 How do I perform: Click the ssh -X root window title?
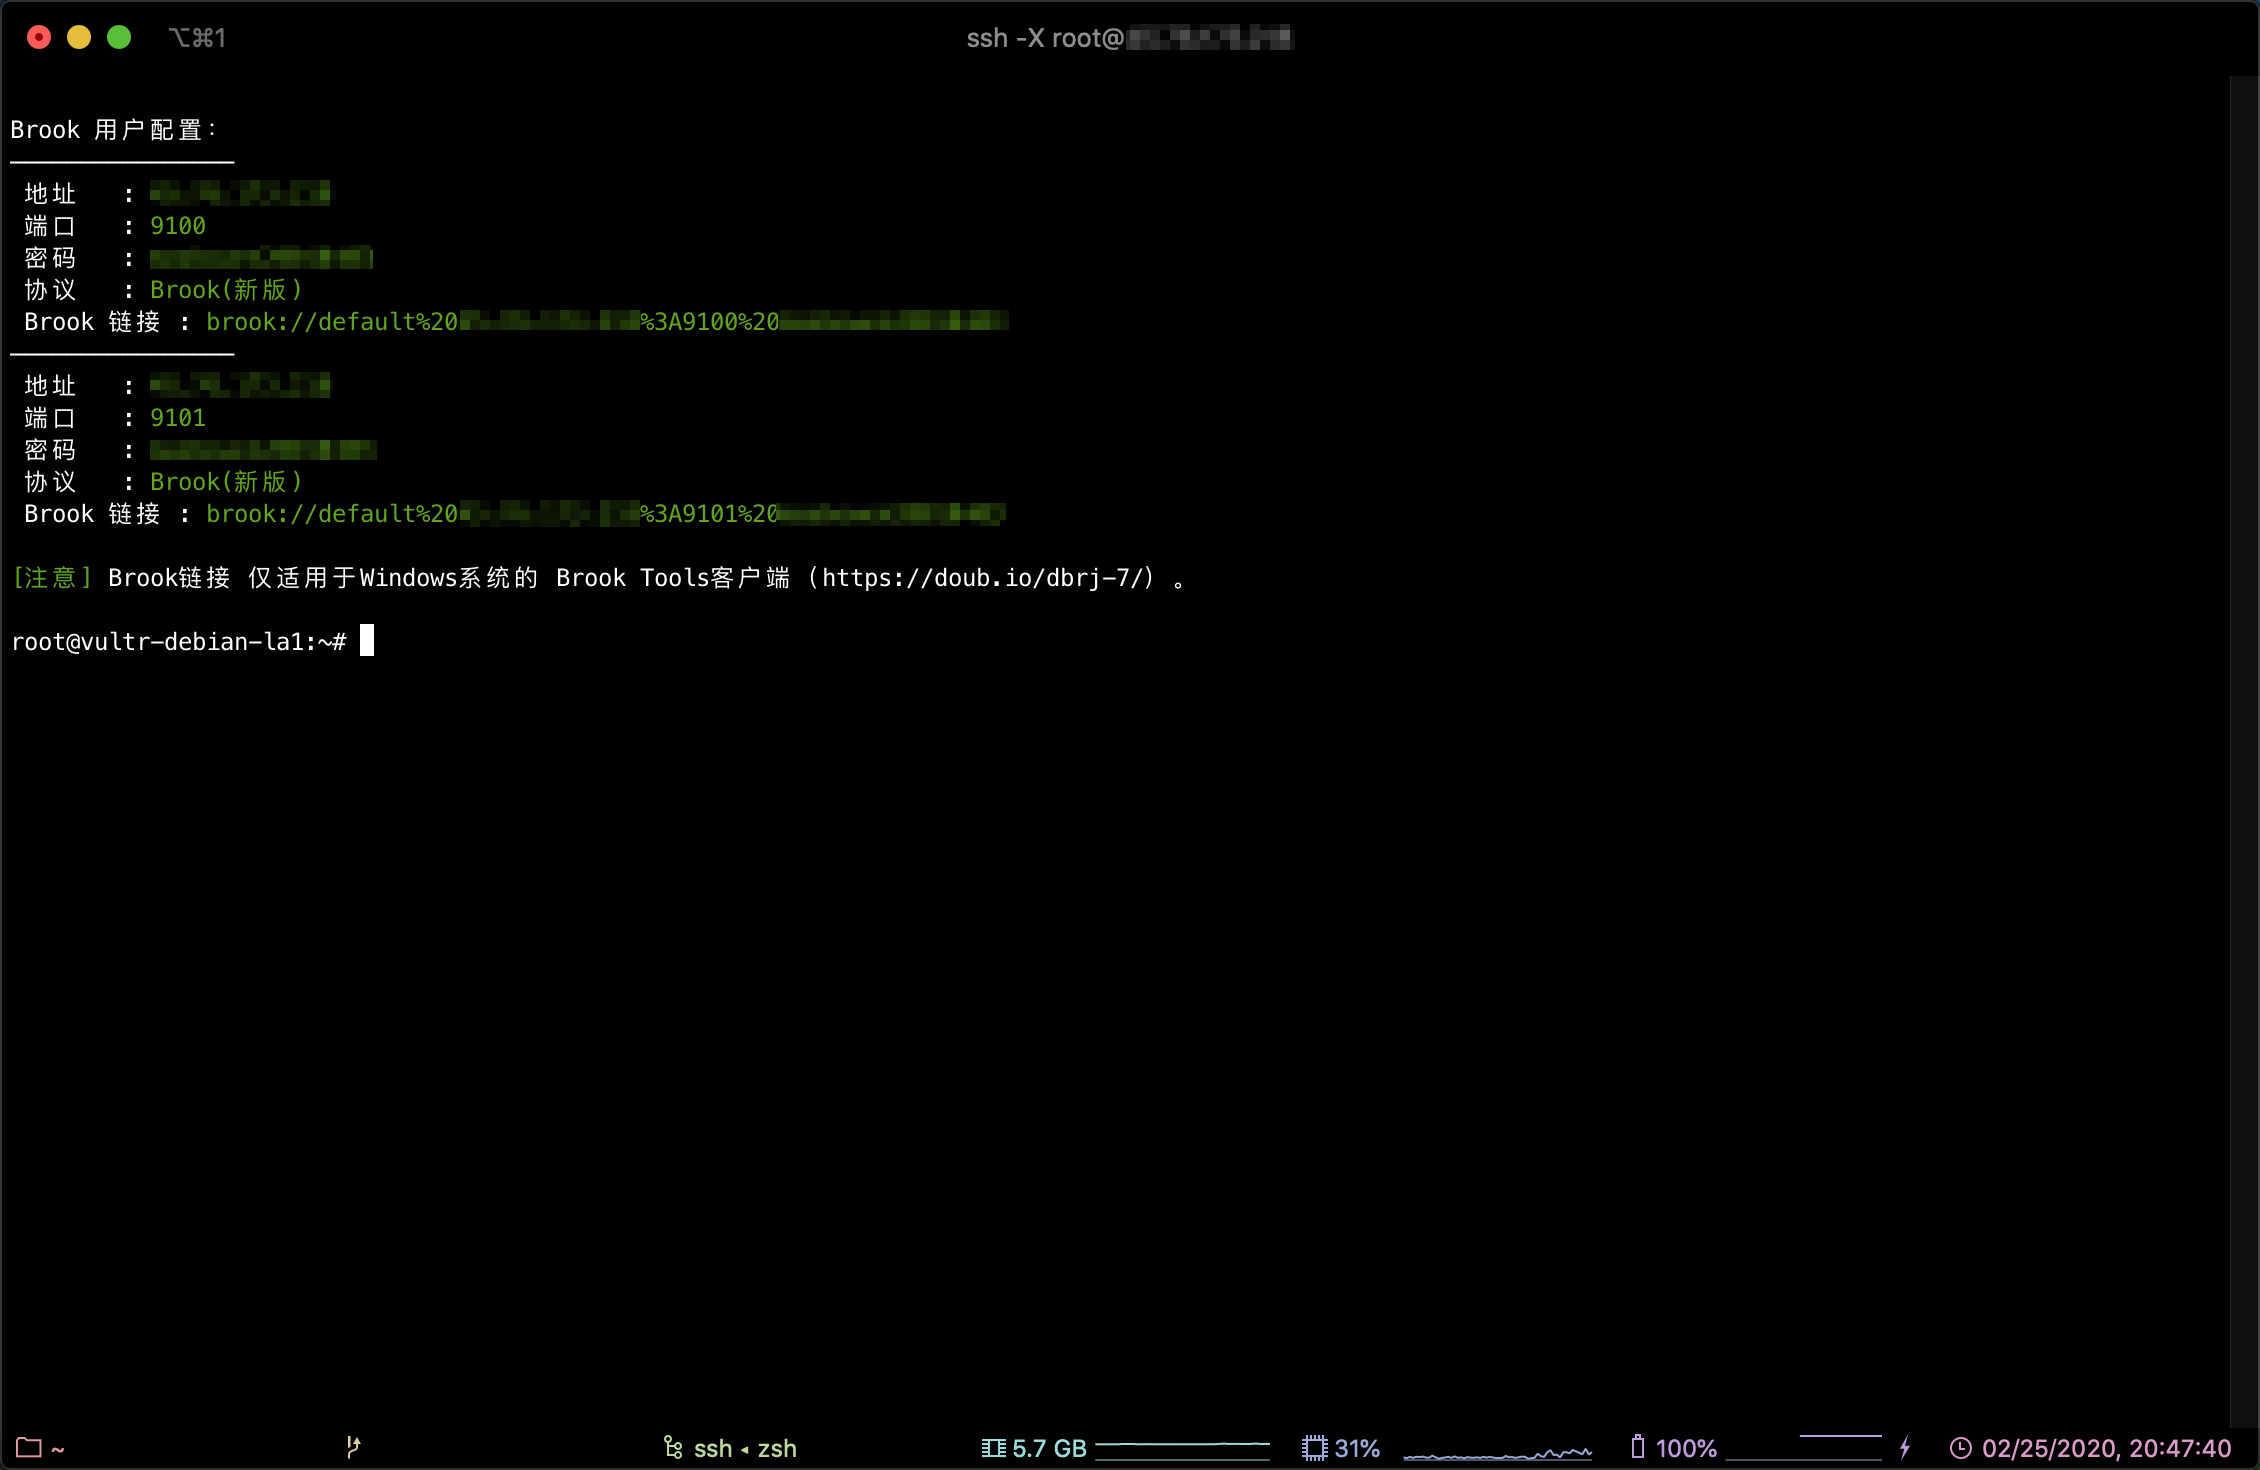click(x=1130, y=38)
